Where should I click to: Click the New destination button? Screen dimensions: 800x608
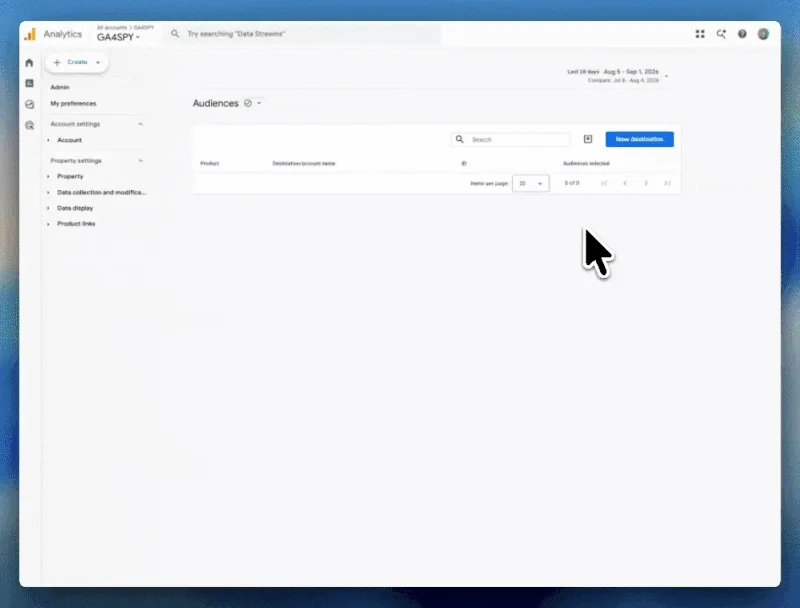640,139
